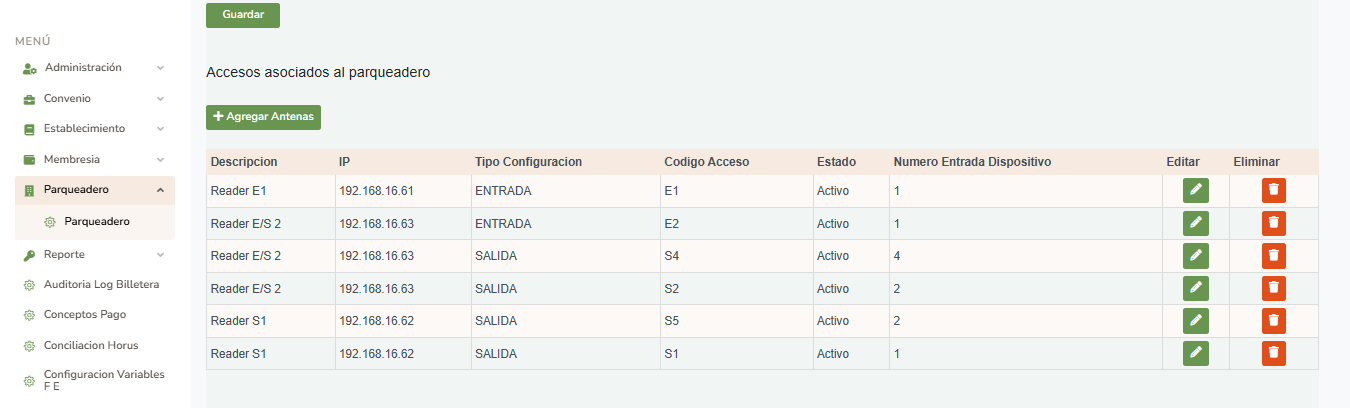Collapse the Parqueadero menu section
1350x408 pixels.
(x=160, y=190)
